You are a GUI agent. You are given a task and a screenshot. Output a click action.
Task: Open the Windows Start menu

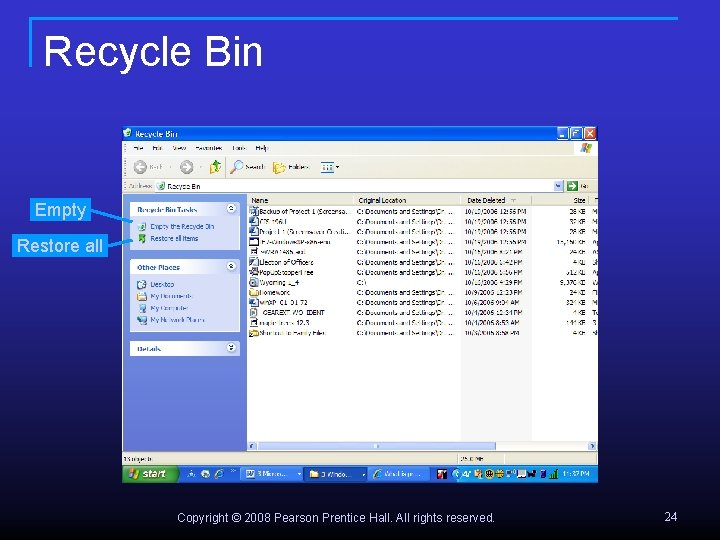(x=150, y=474)
